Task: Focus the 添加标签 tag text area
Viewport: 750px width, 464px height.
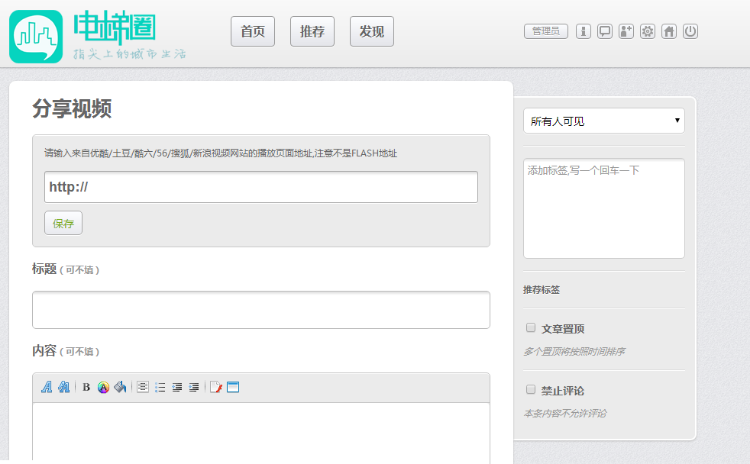Action: tap(604, 209)
